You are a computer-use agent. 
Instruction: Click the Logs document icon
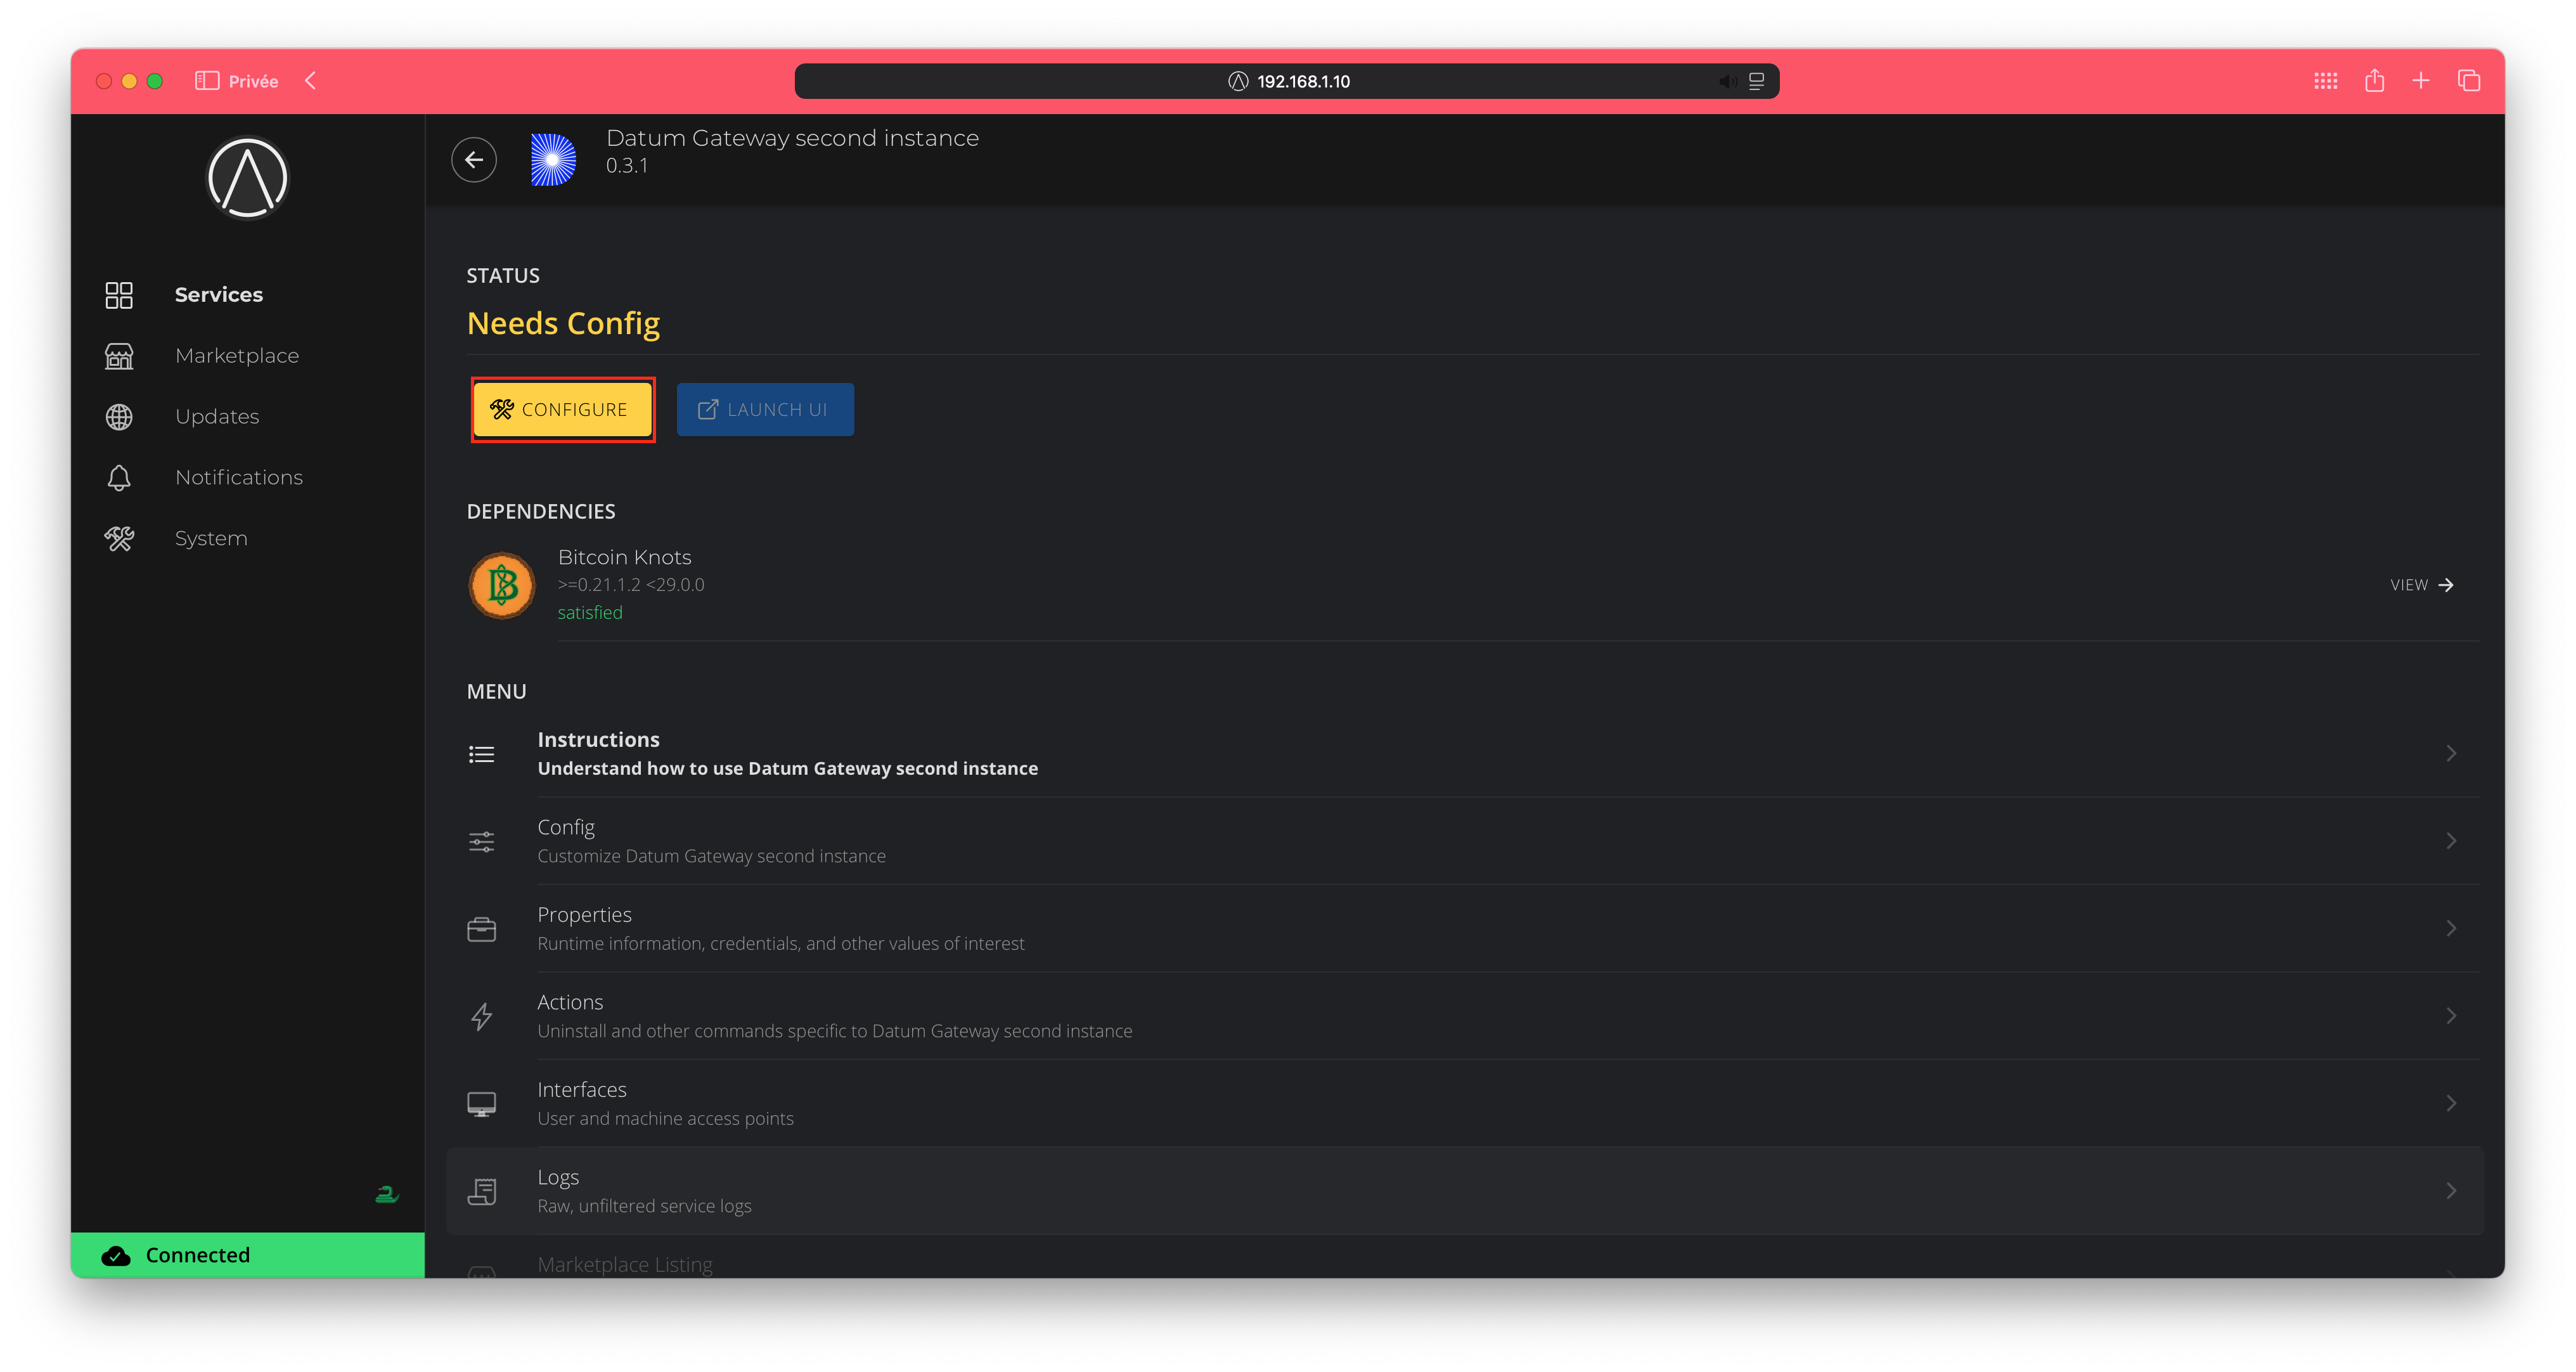[481, 1191]
